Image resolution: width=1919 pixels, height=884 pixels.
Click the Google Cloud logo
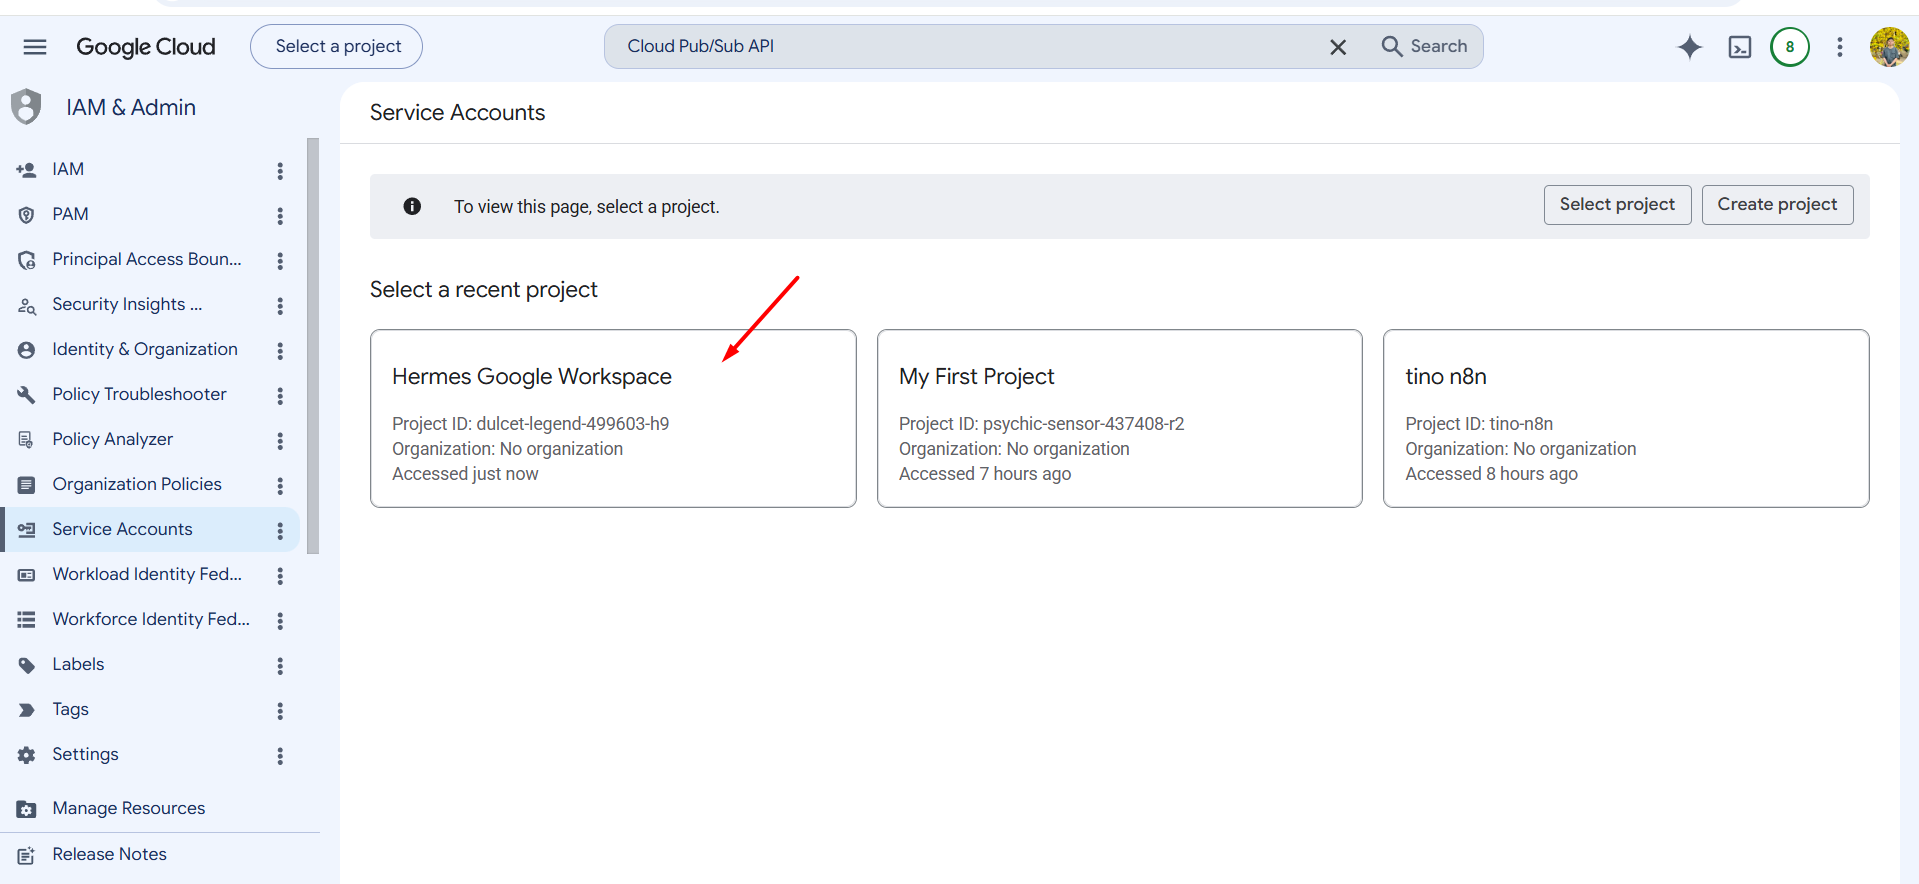tap(146, 47)
